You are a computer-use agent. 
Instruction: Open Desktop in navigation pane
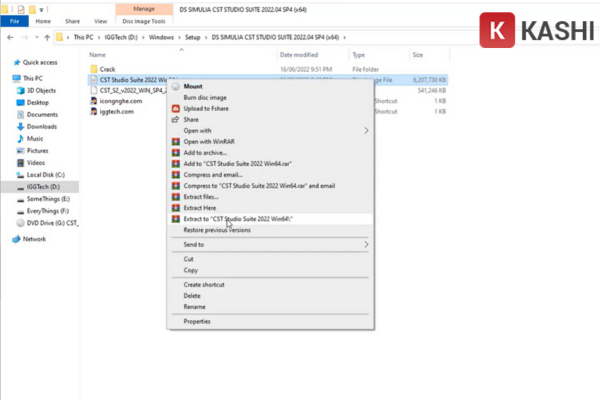pos(38,103)
